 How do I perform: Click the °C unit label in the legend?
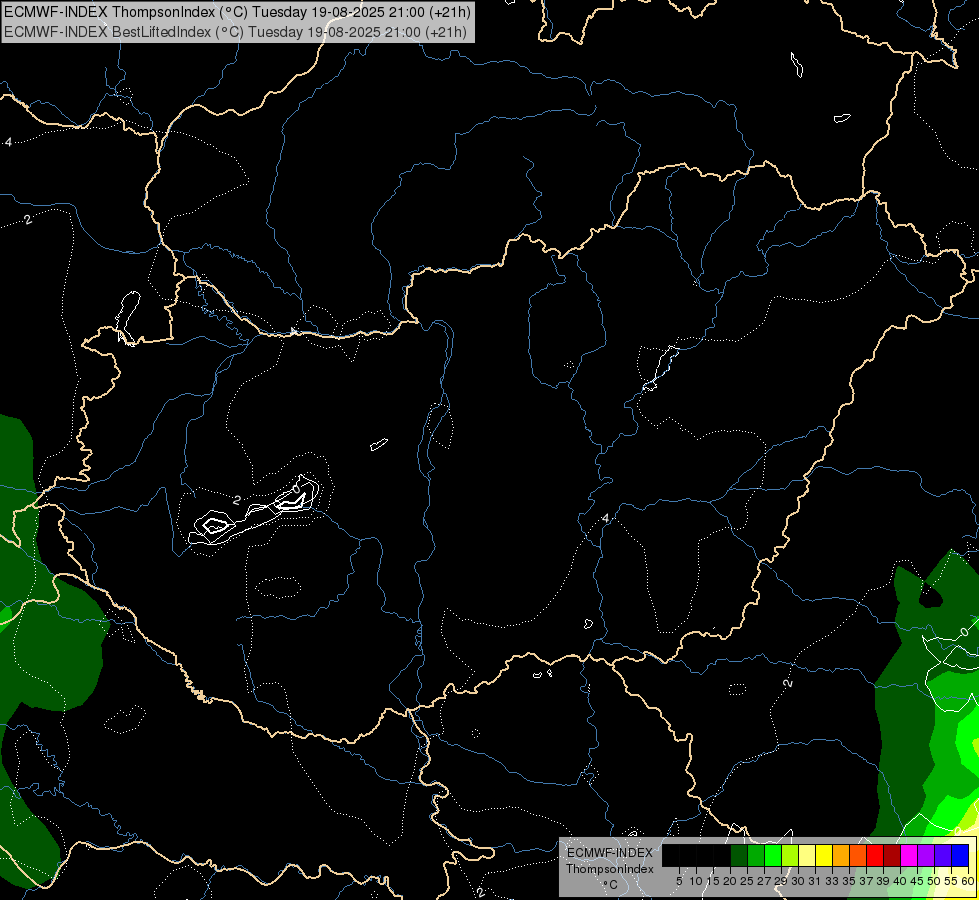click(x=611, y=885)
